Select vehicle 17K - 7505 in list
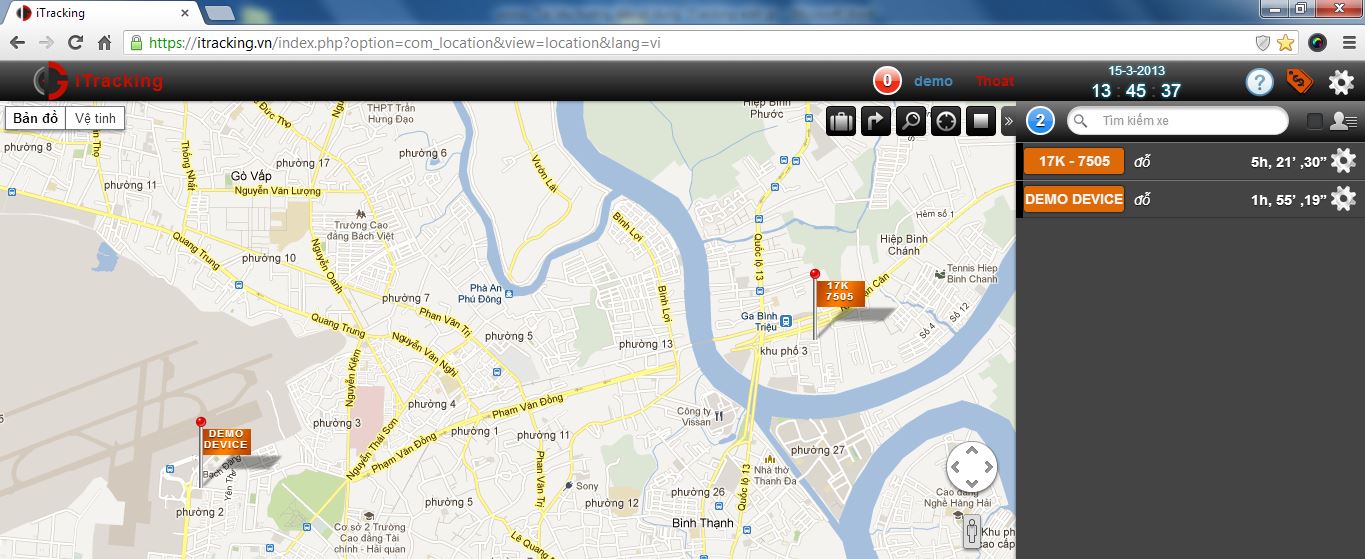This screenshot has width=1365, height=559. [1074, 161]
